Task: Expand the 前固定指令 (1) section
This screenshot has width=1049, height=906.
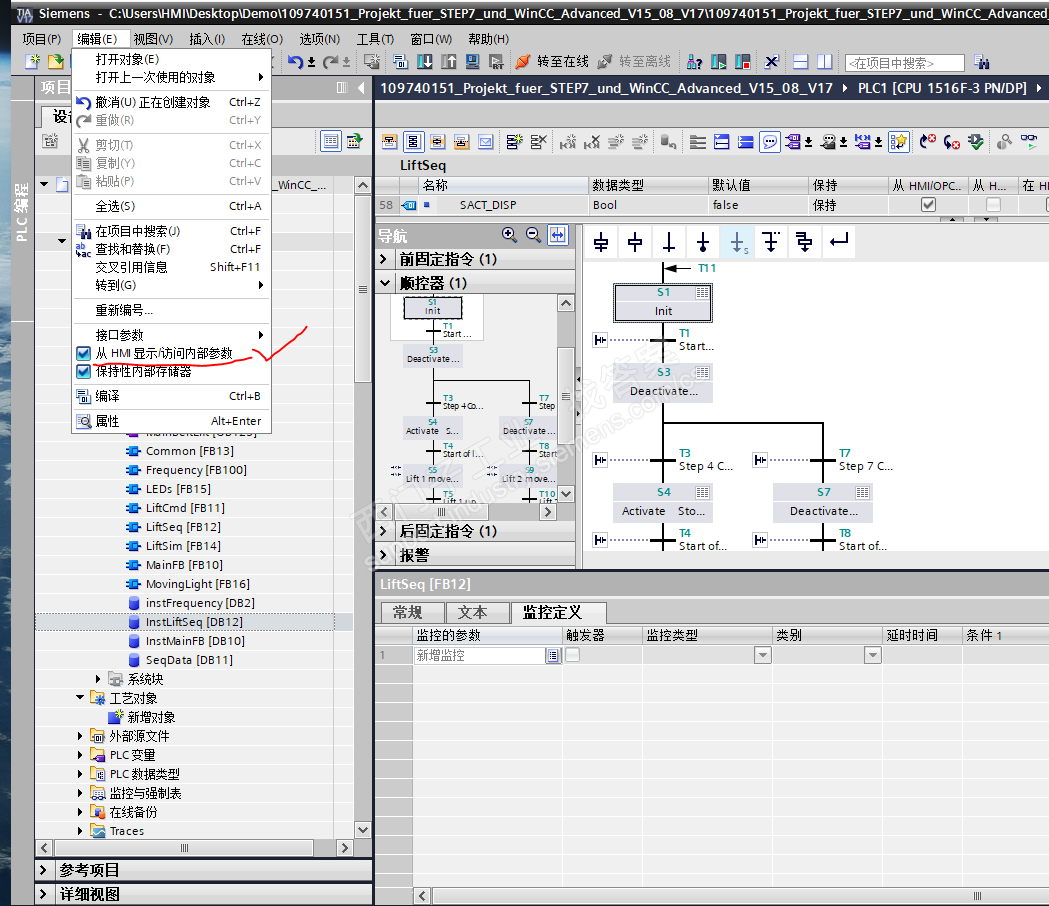Action: coord(385,259)
